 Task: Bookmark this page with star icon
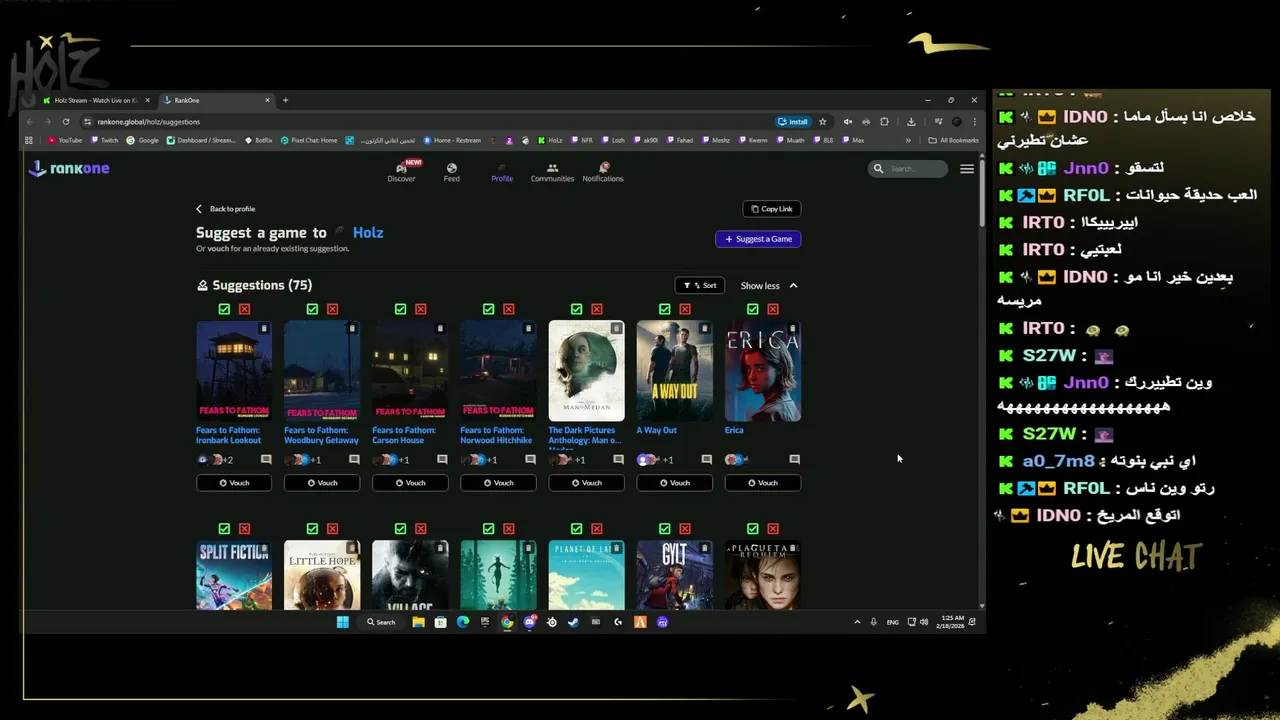(823, 122)
